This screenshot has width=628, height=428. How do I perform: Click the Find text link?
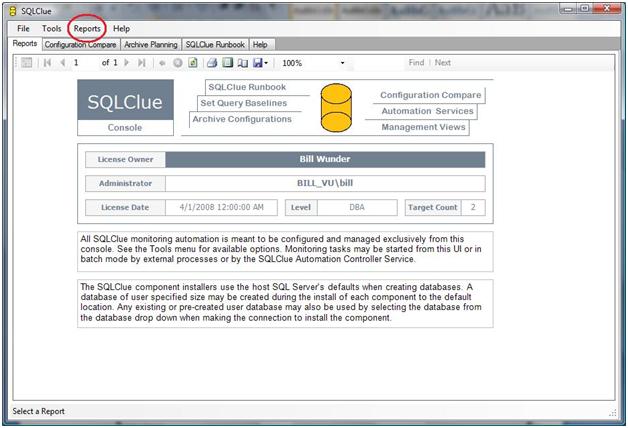(x=416, y=62)
